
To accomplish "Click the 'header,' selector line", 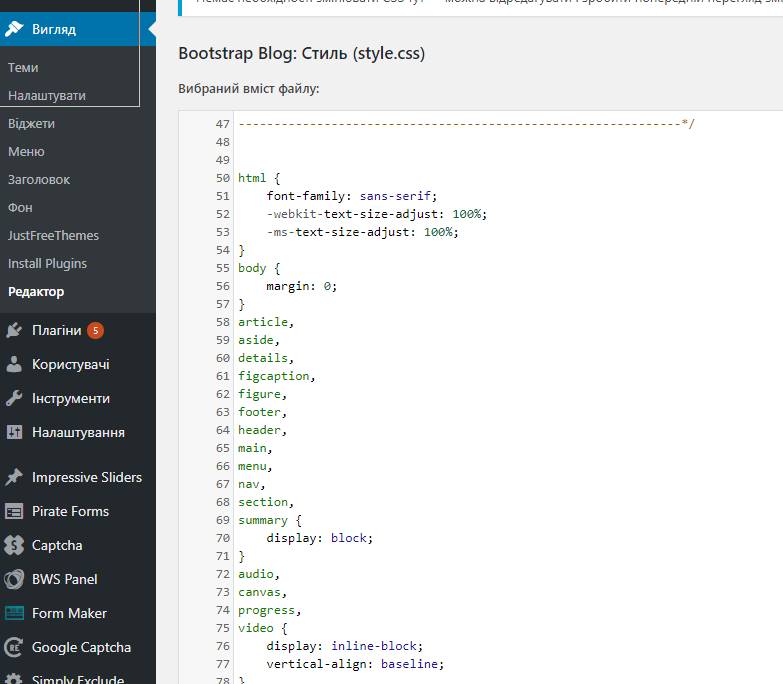I will tap(263, 430).
